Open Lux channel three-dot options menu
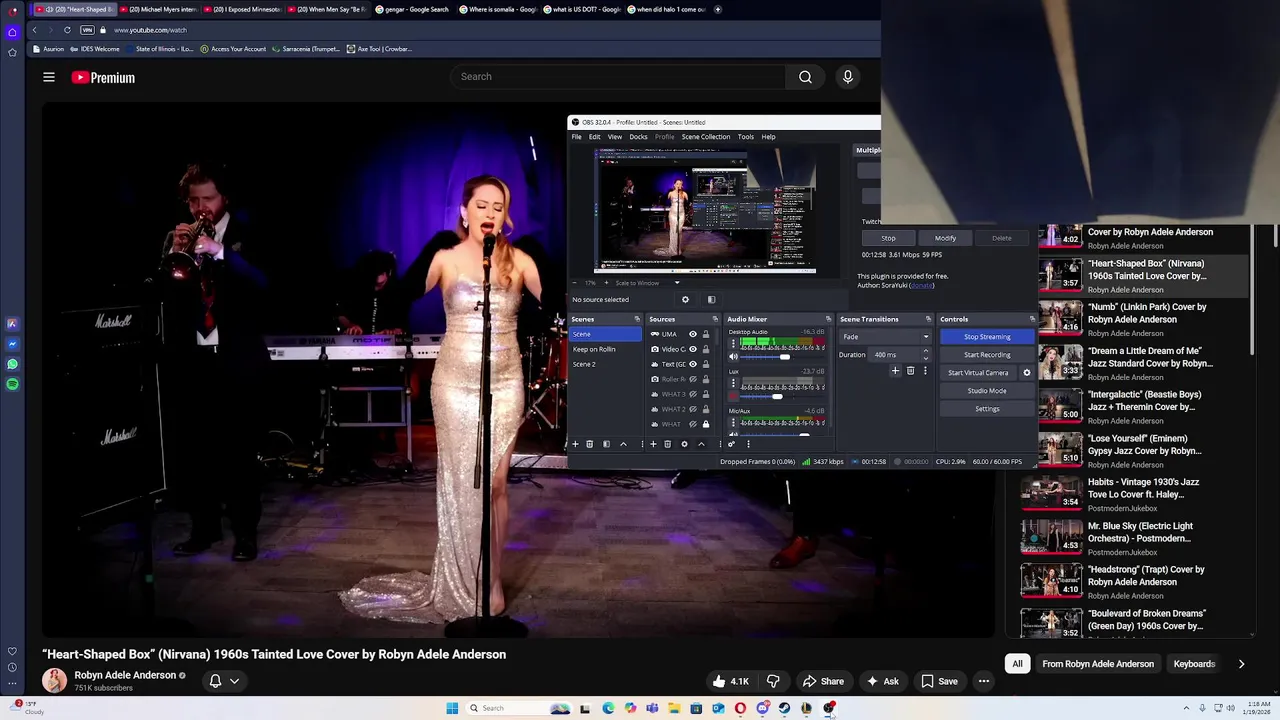This screenshot has width=1280, height=720. [733, 382]
